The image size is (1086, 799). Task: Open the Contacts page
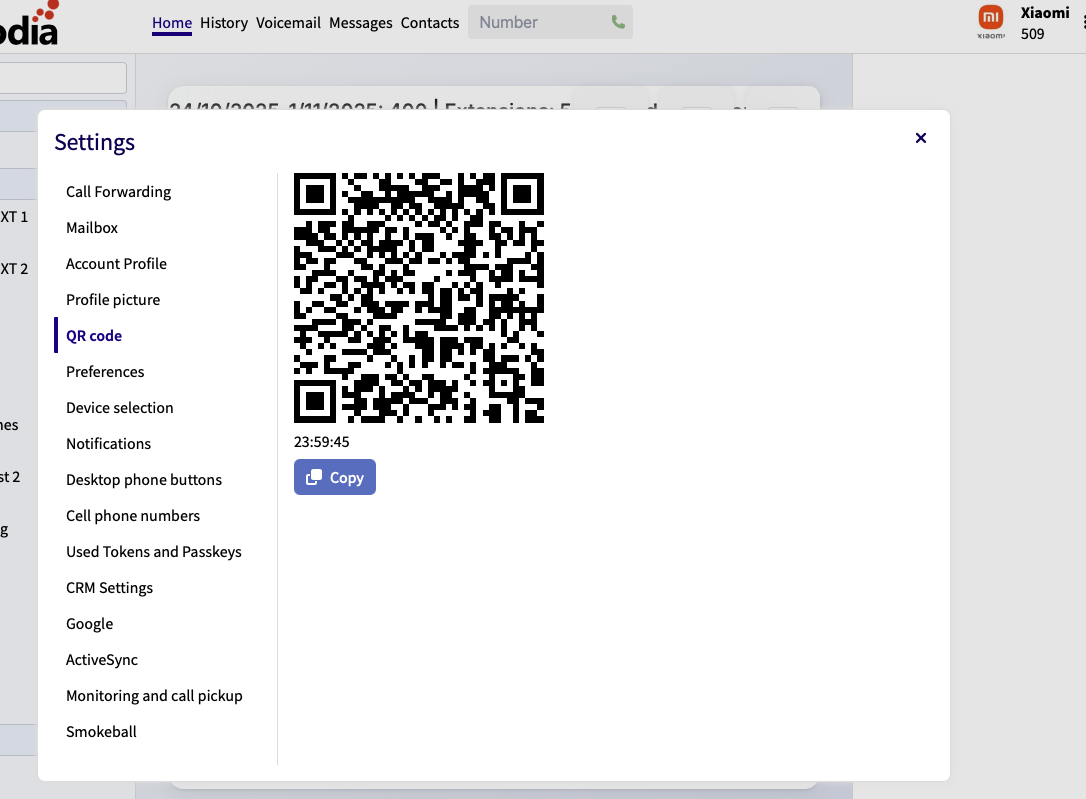(430, 22)
